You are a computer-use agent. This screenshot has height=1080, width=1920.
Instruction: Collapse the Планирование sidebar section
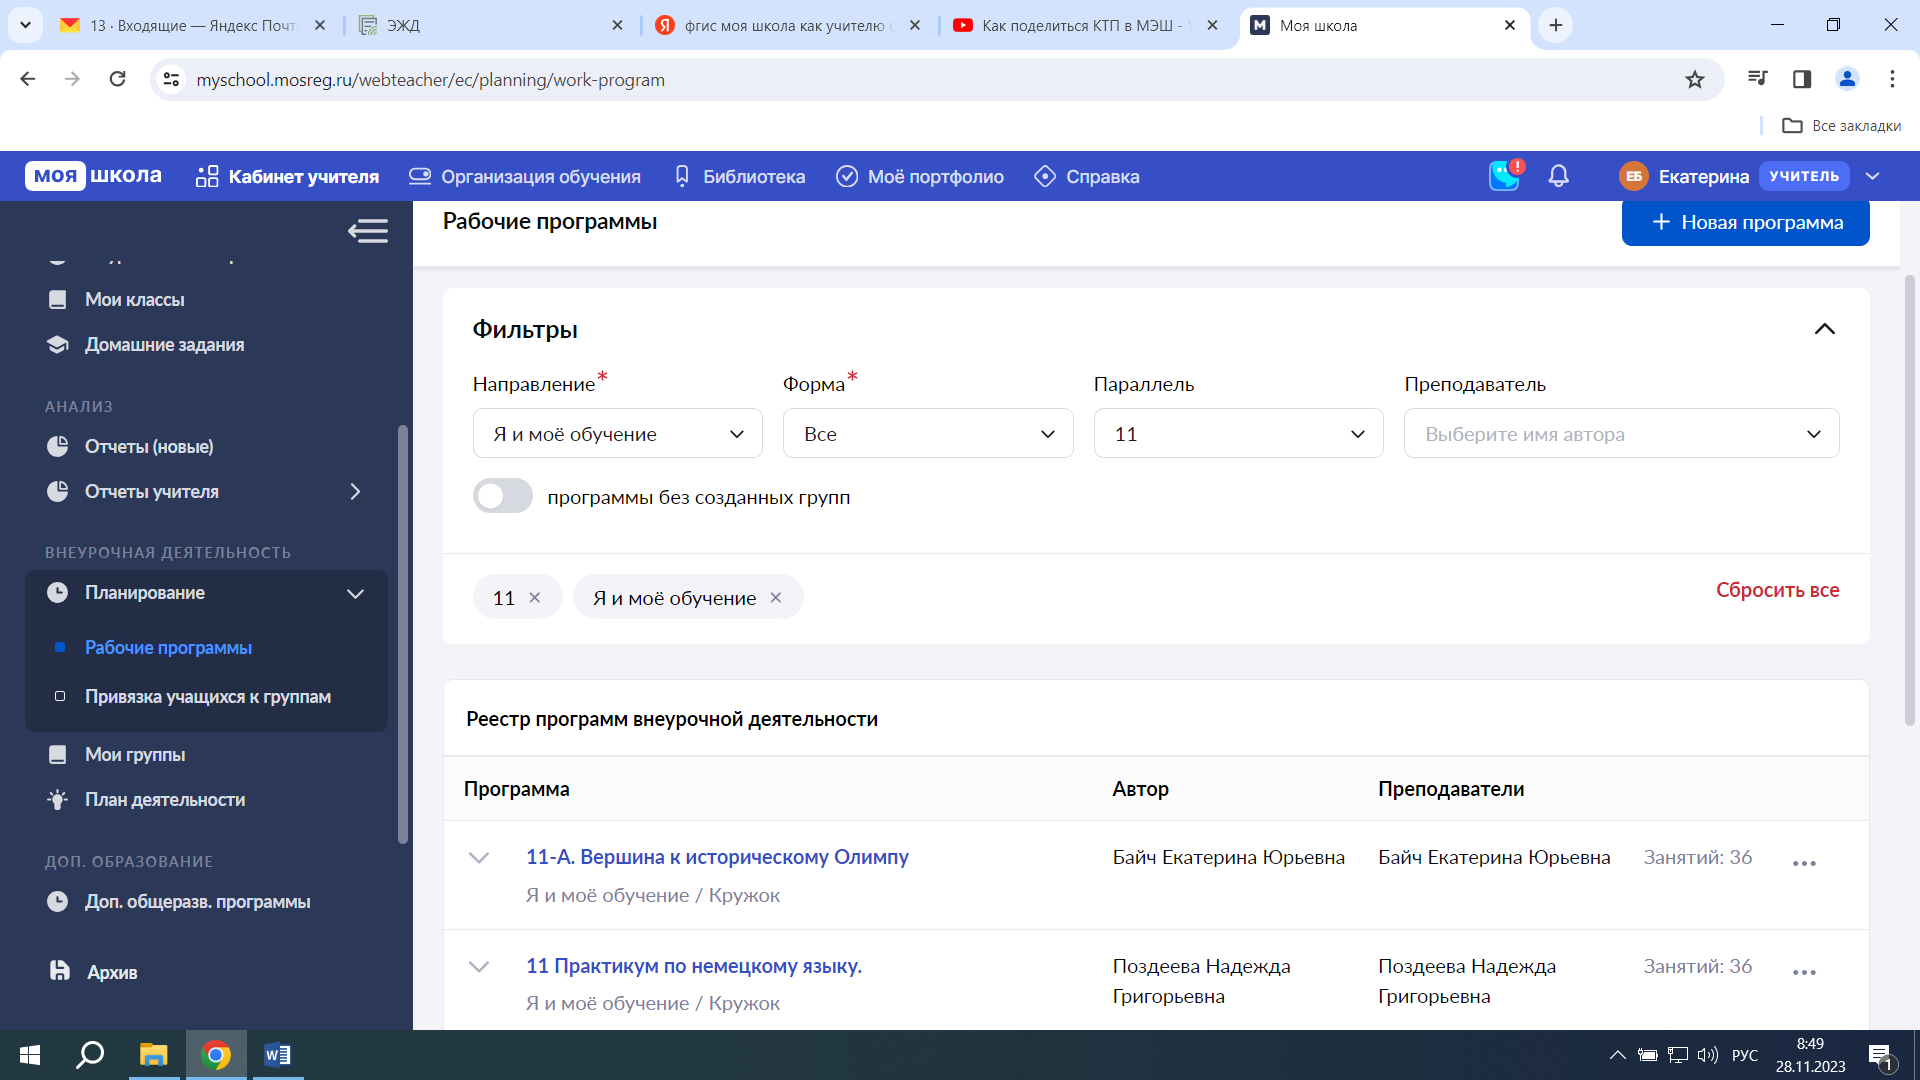(355, 593)
